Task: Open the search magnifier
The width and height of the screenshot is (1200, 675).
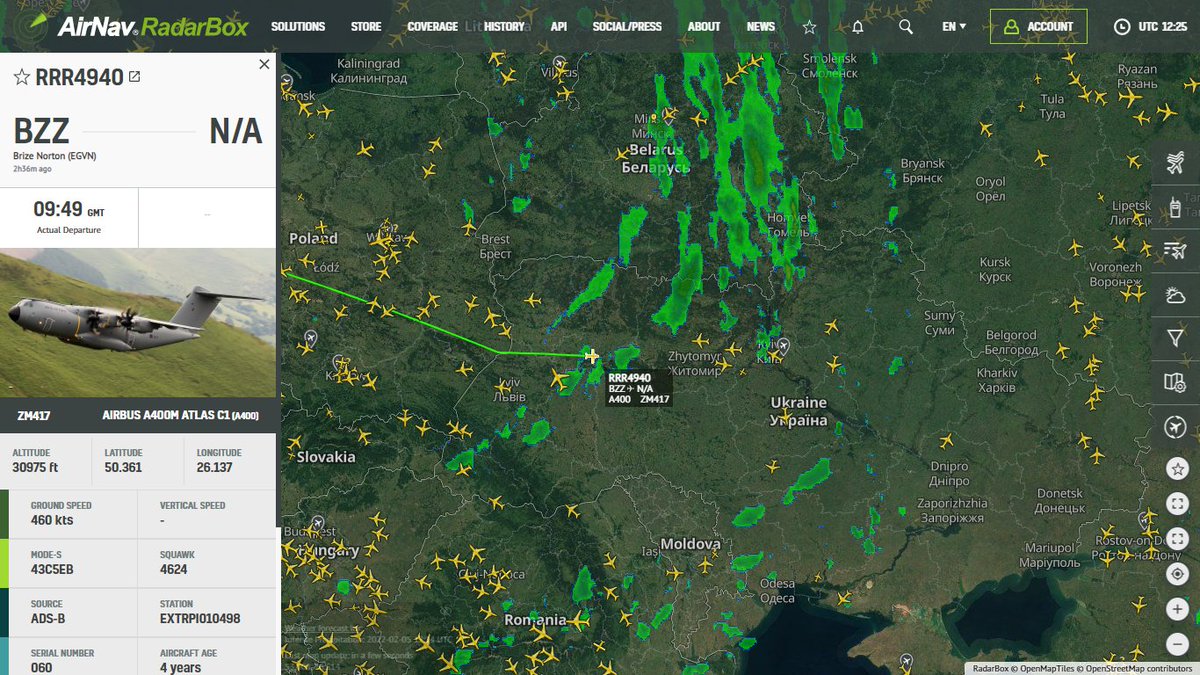Action: (x=906, y=27)
